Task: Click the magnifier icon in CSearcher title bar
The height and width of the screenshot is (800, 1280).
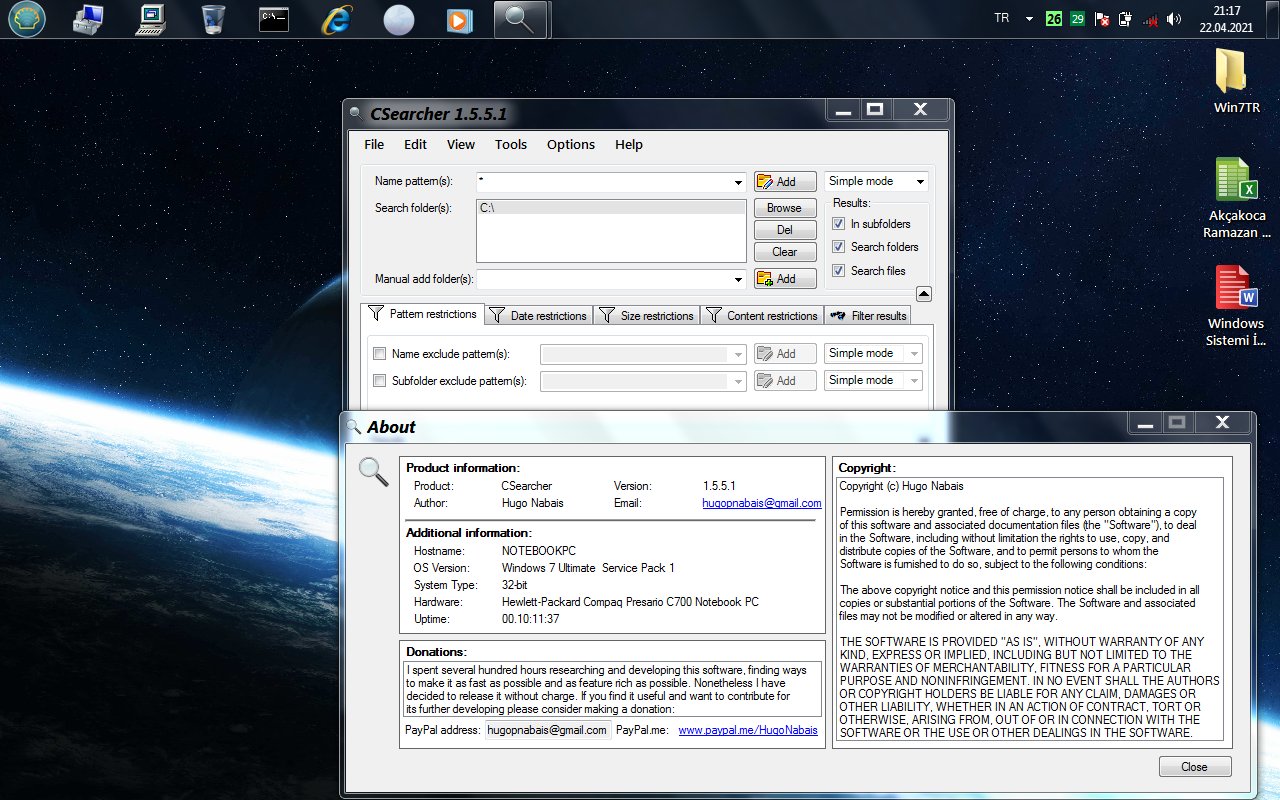Action: point(356,114)
